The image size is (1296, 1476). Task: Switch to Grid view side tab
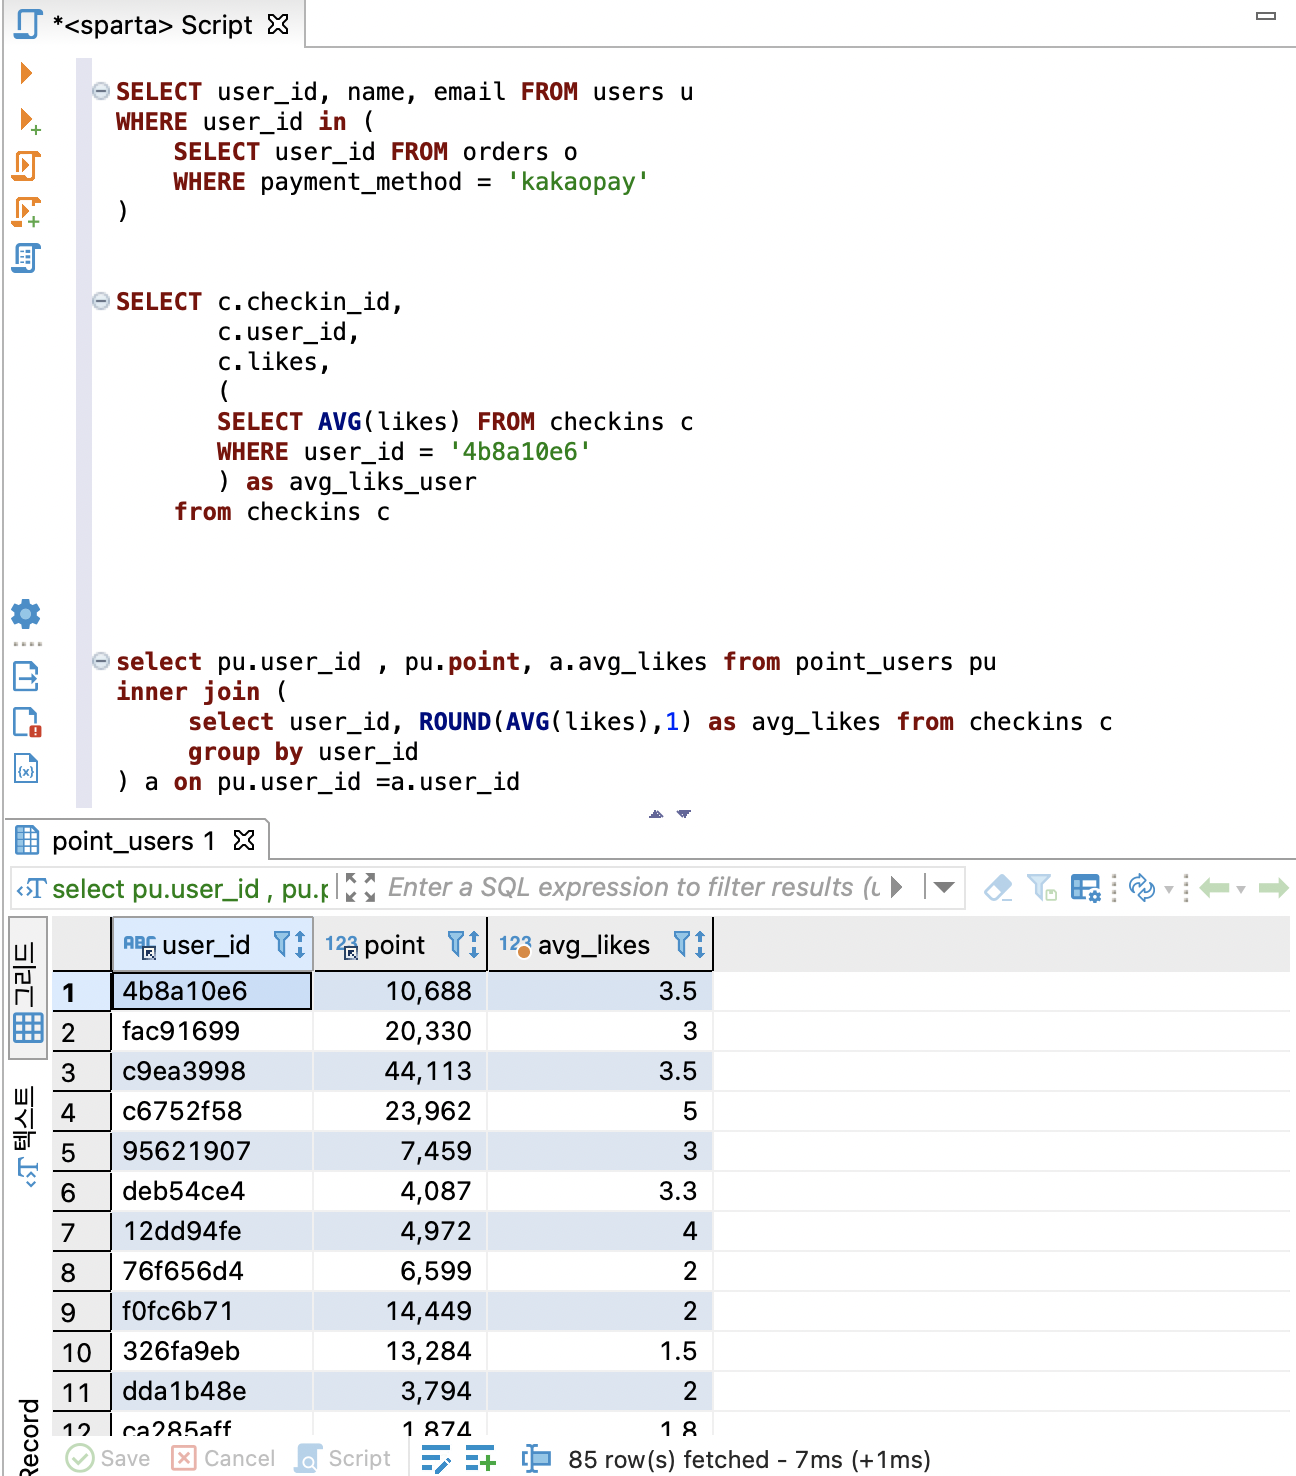pos(27,988)
